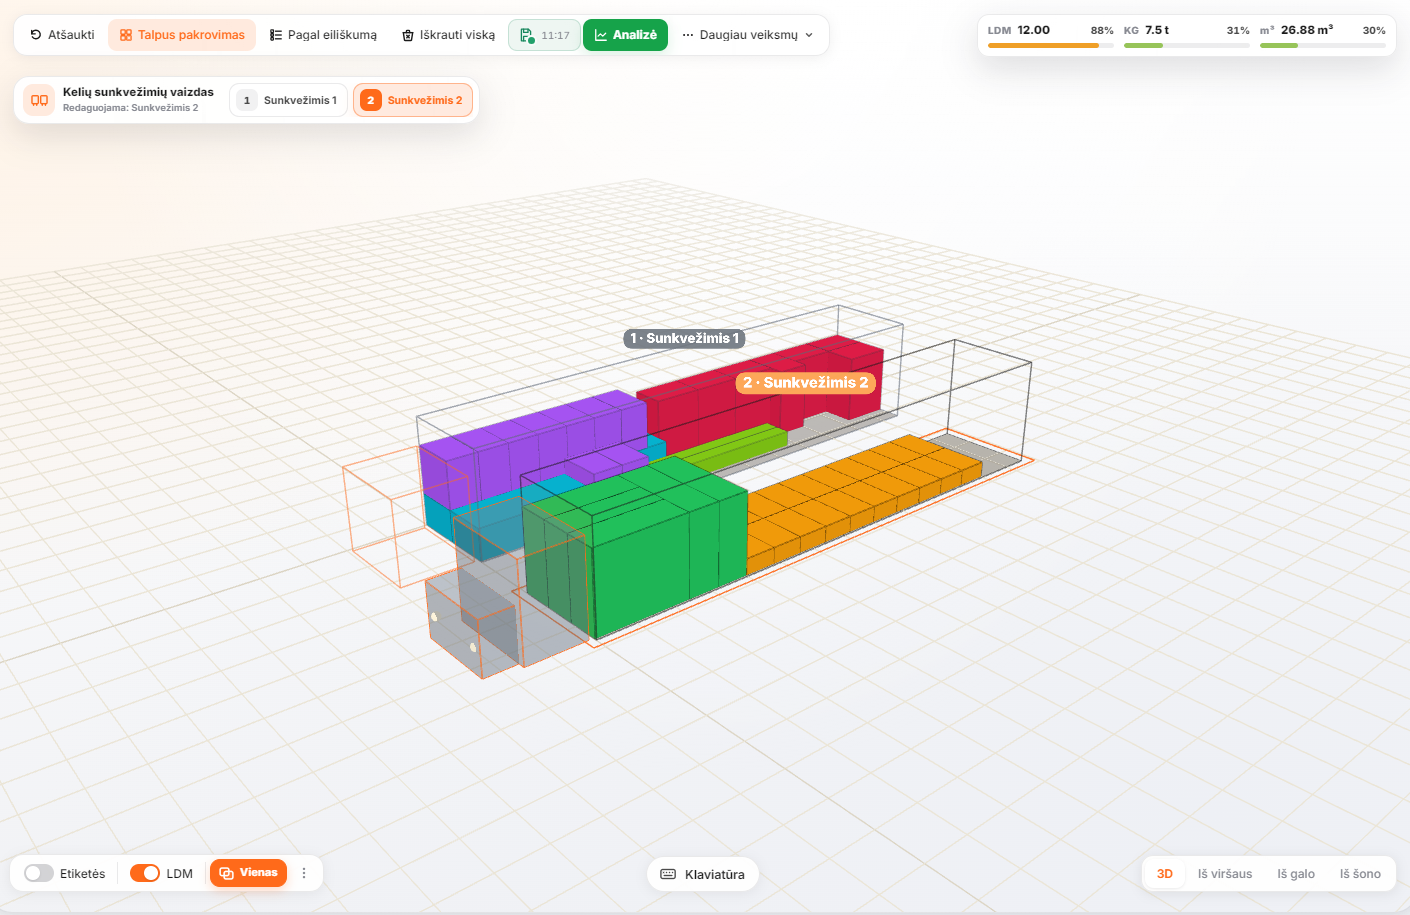Viewport: 1410px width, 915px height.
Task: Click the 30% volume percentage
Action: 1374,31
